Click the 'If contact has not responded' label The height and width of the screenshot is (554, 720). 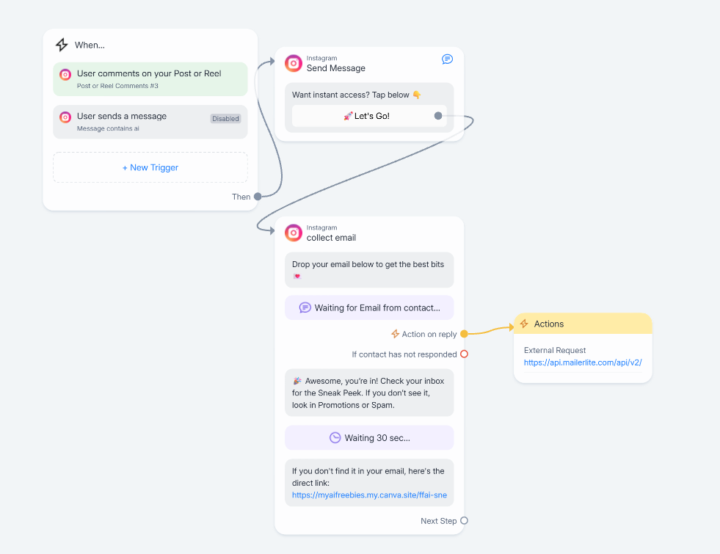click(404, 354)
